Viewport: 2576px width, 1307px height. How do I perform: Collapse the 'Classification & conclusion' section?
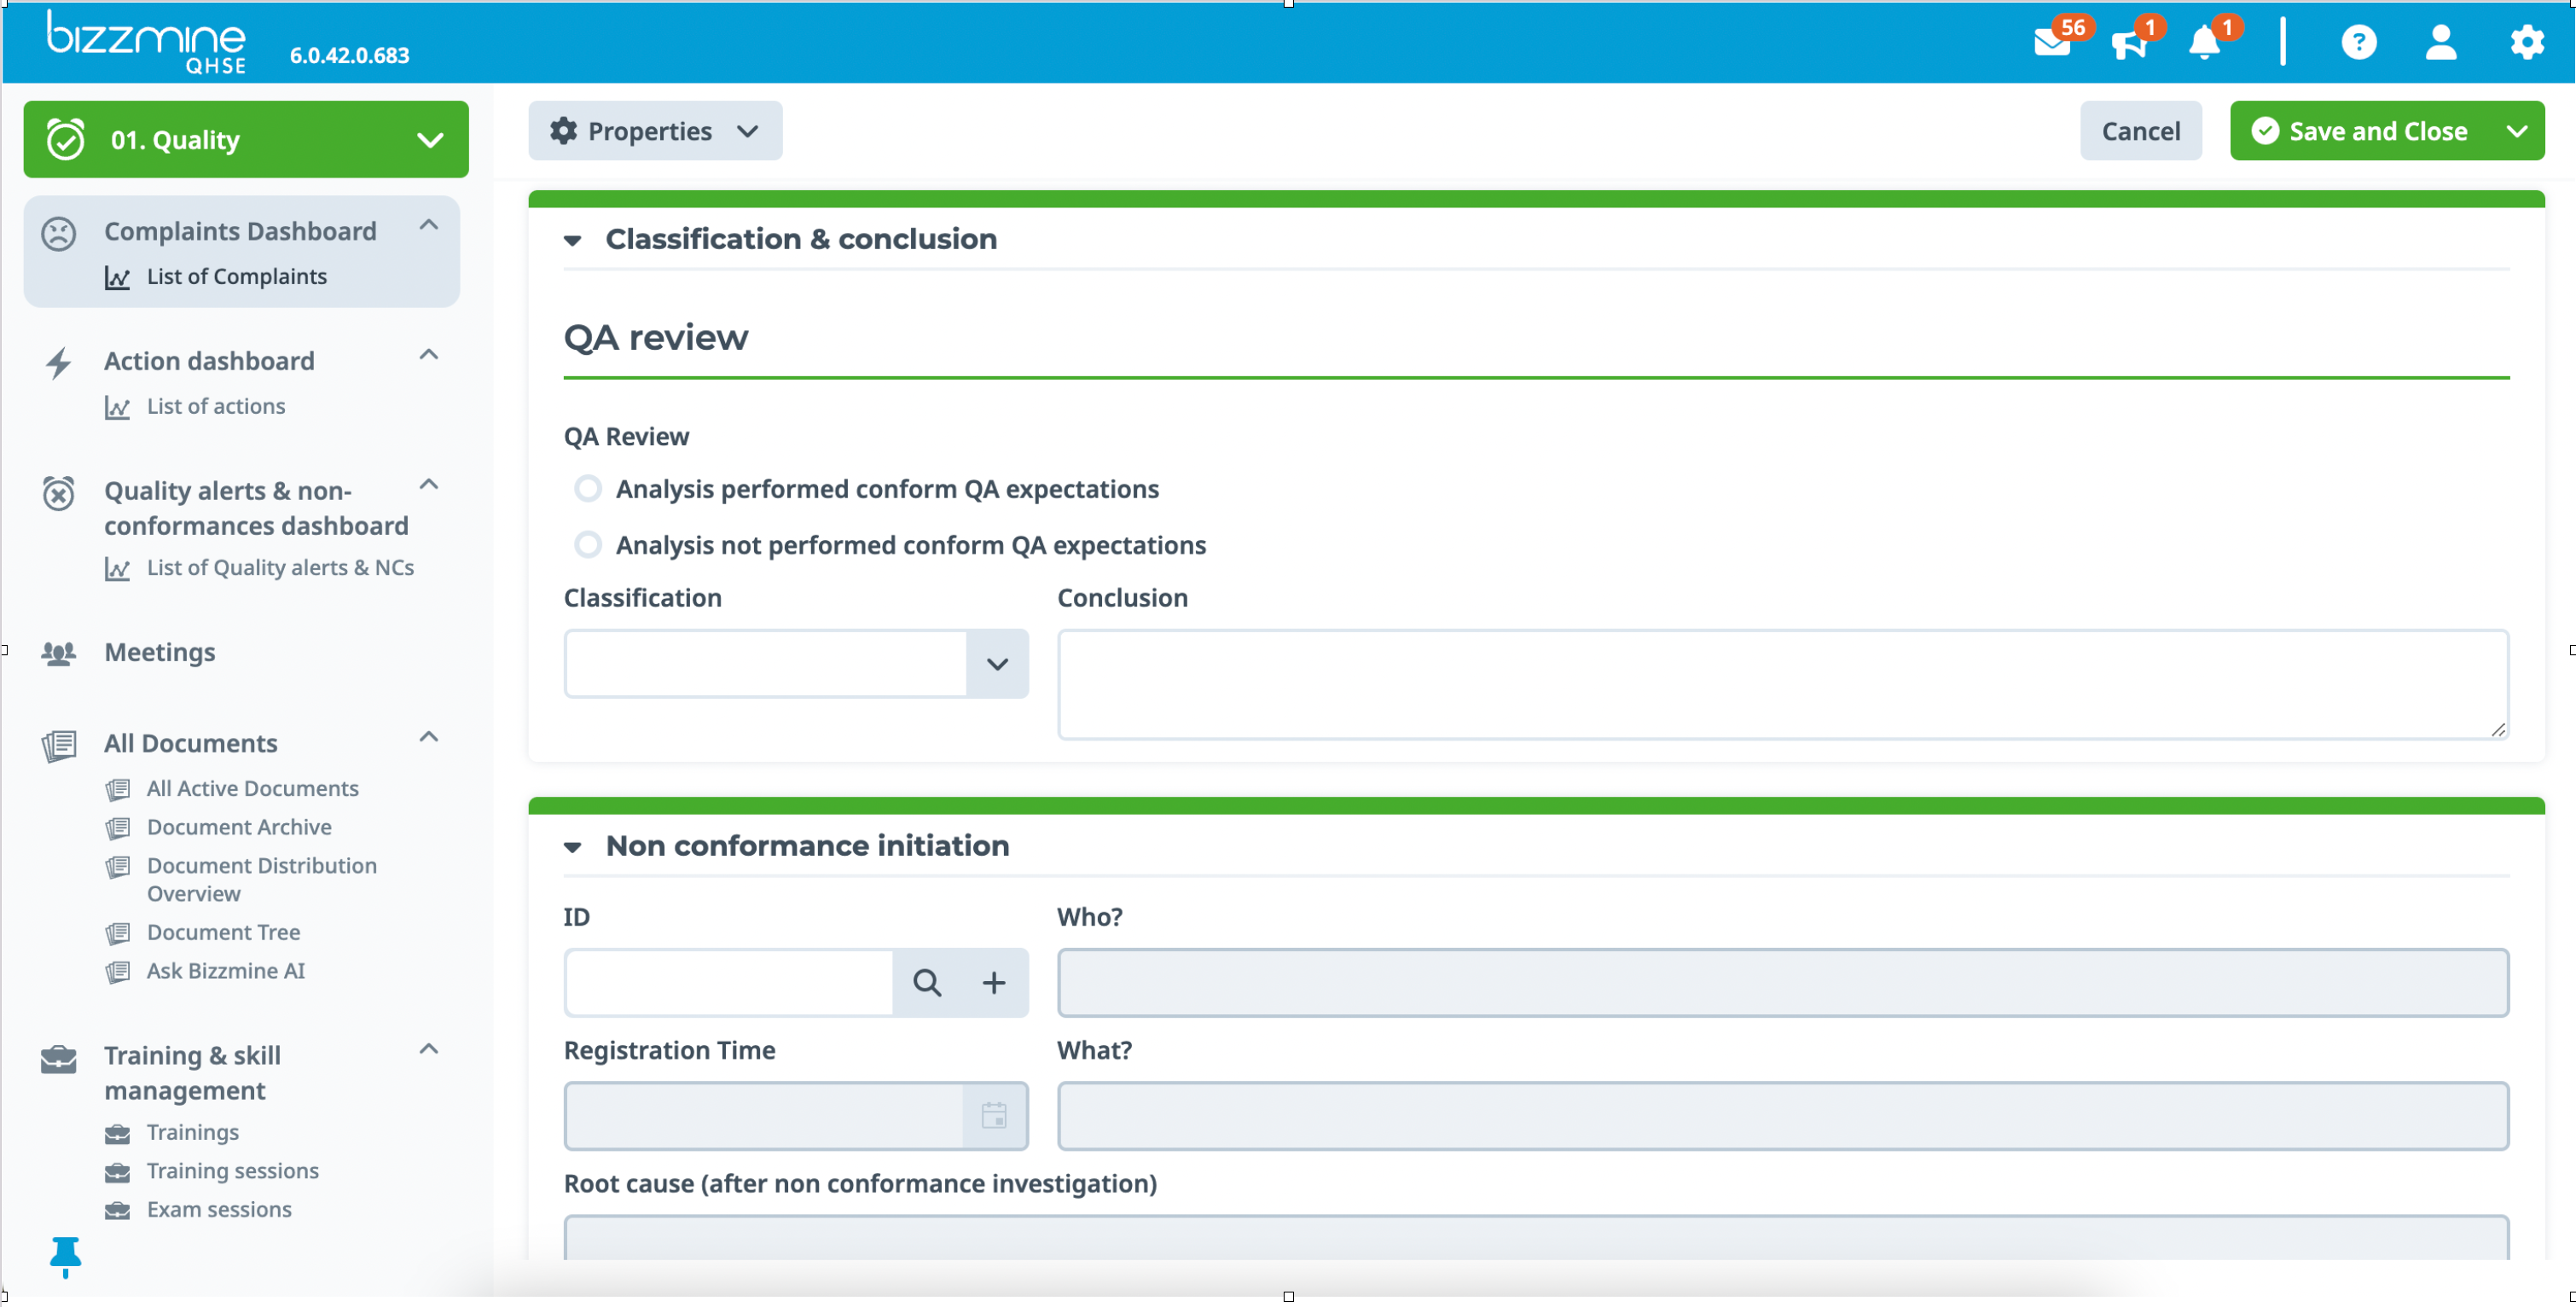tap(573, 240)
